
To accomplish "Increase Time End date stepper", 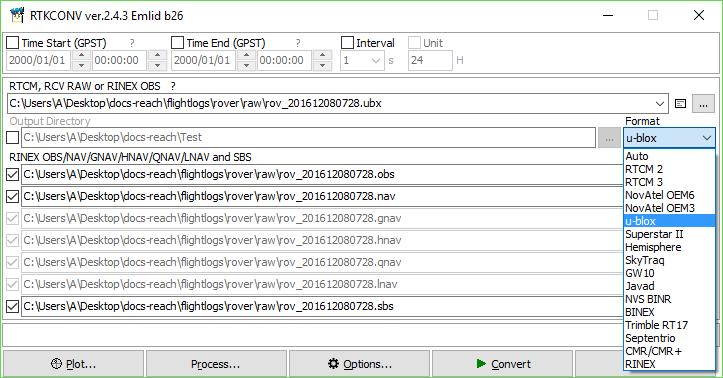I will [x=246, y=56].
